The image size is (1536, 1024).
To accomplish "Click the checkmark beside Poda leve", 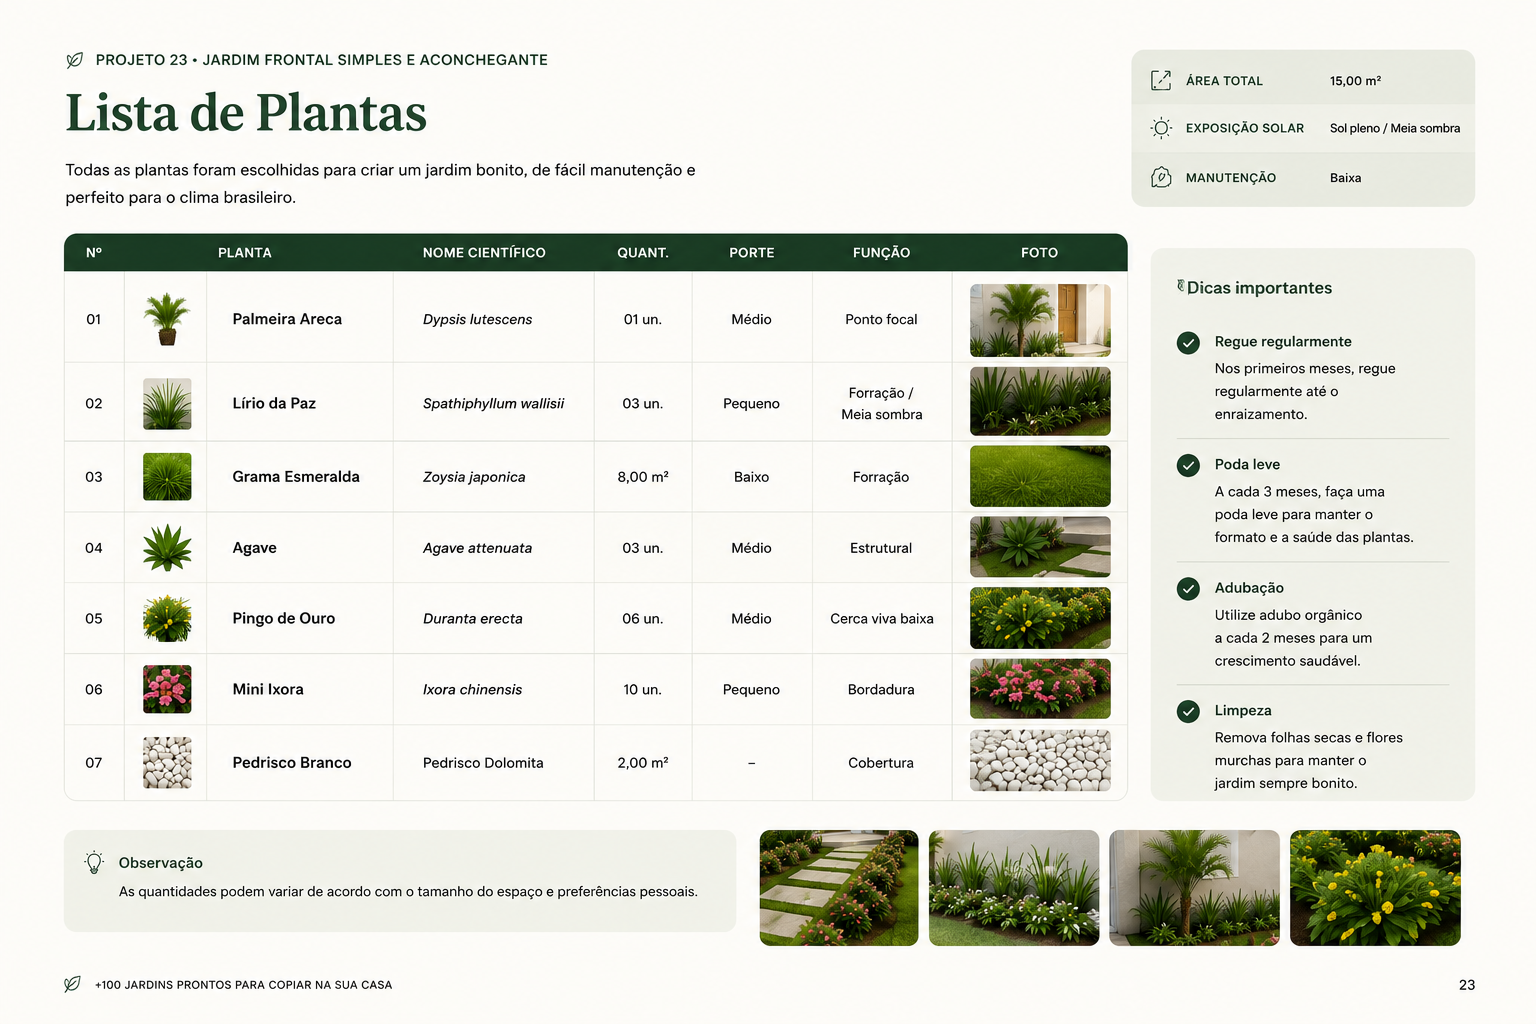I will coord(1188,465).
